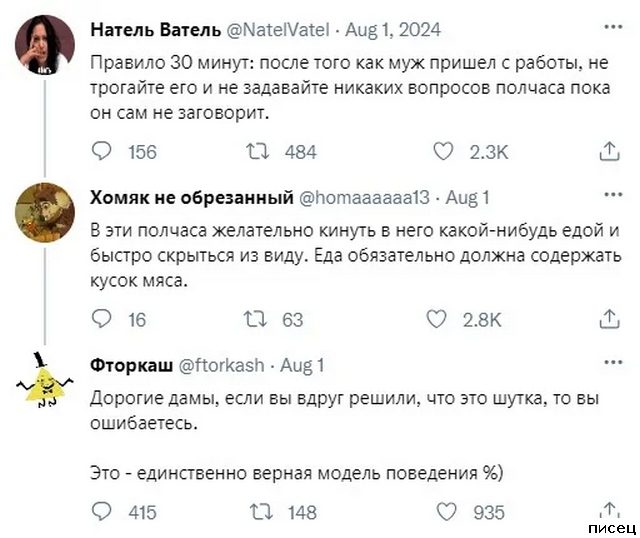Share Натель Ватель's tweet
This screenshot has height=538, width=640.
point(609,152)
